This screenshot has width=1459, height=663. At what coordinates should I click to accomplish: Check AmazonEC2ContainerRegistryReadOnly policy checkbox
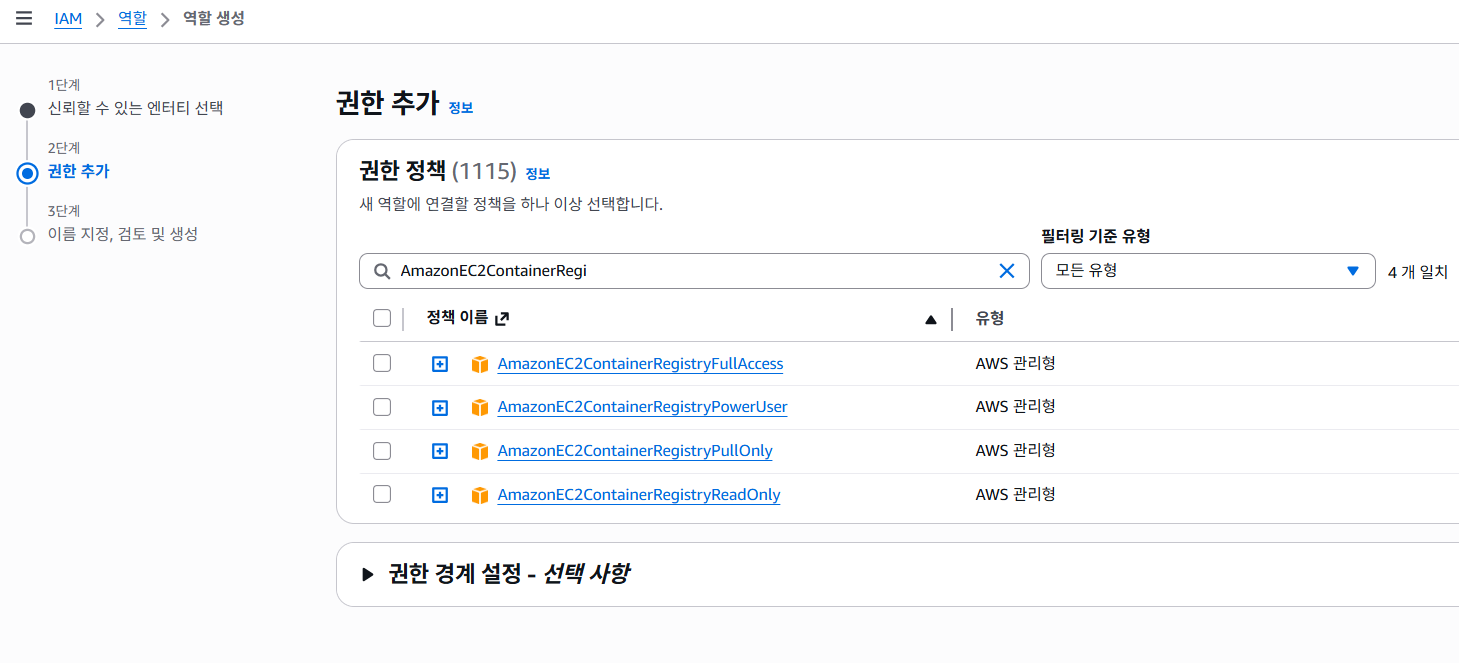(382, 494)
